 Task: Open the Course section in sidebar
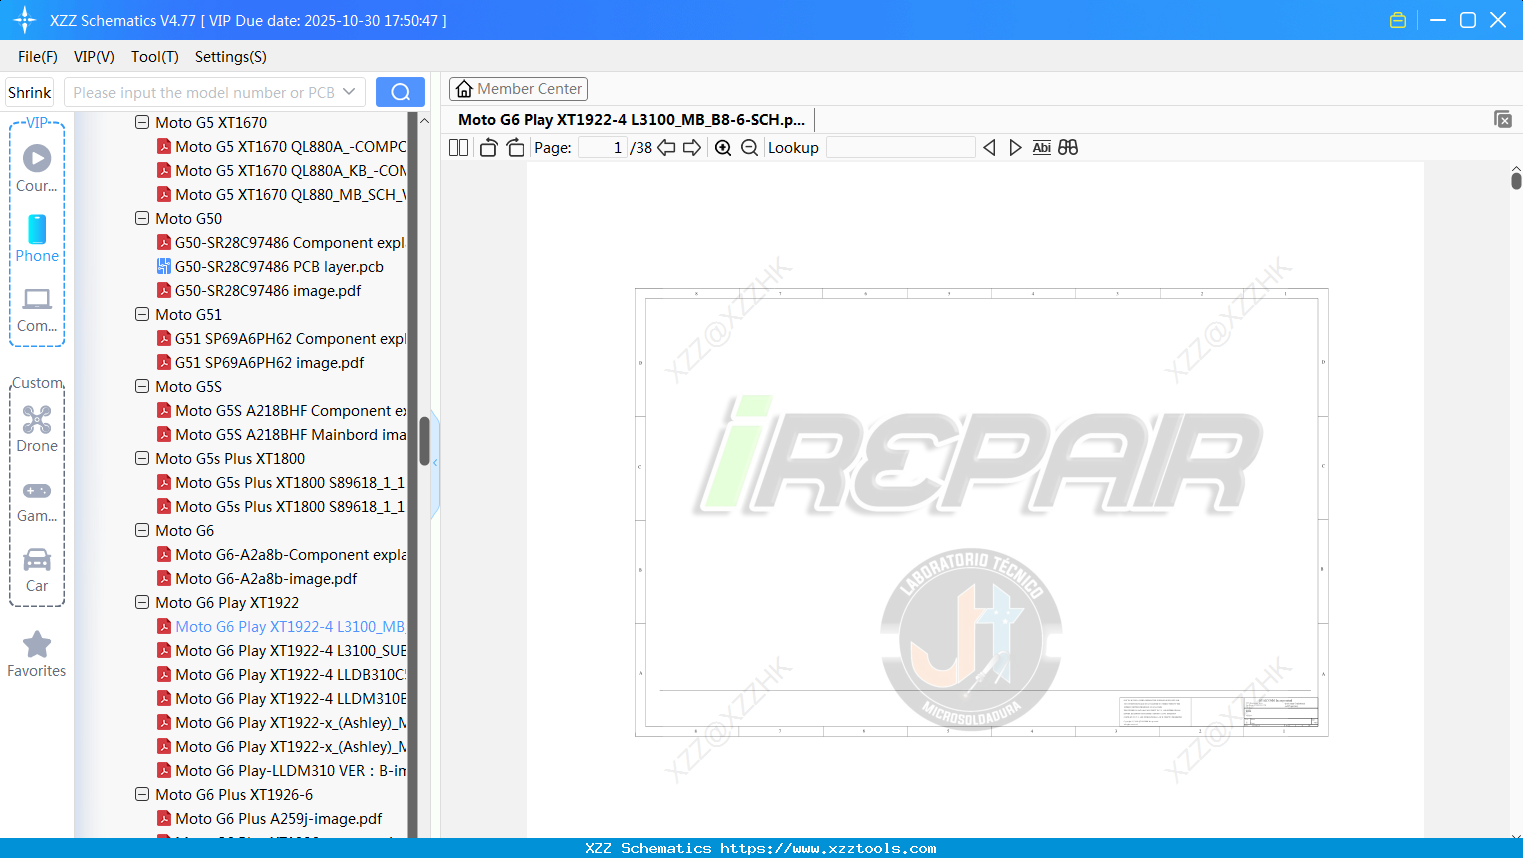[37, 168]
